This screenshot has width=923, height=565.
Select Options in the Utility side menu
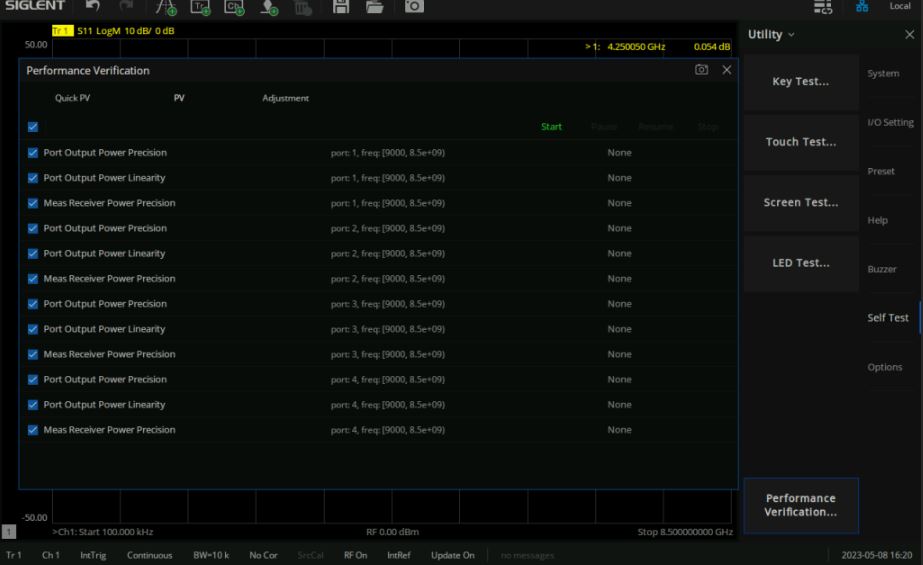(884, 367)
